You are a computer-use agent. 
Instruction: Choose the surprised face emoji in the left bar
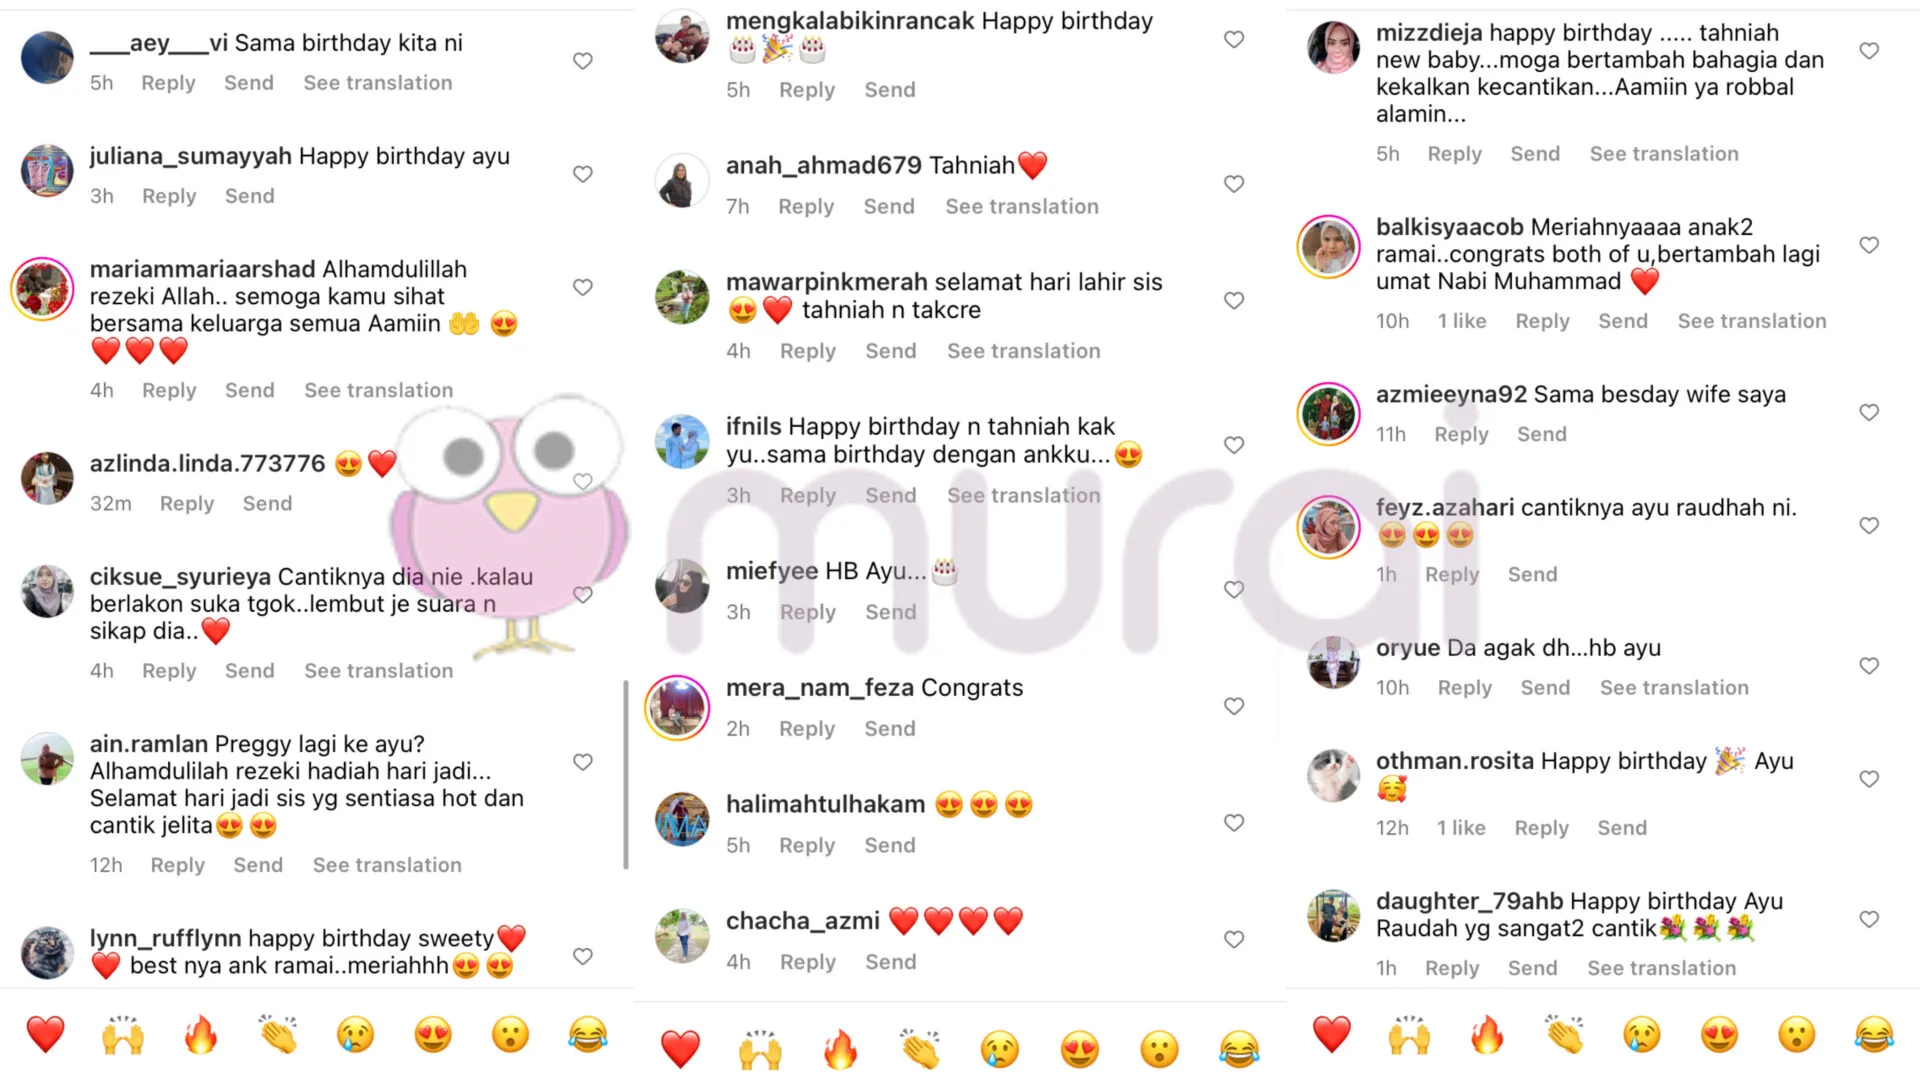[x=510, y=1035]
